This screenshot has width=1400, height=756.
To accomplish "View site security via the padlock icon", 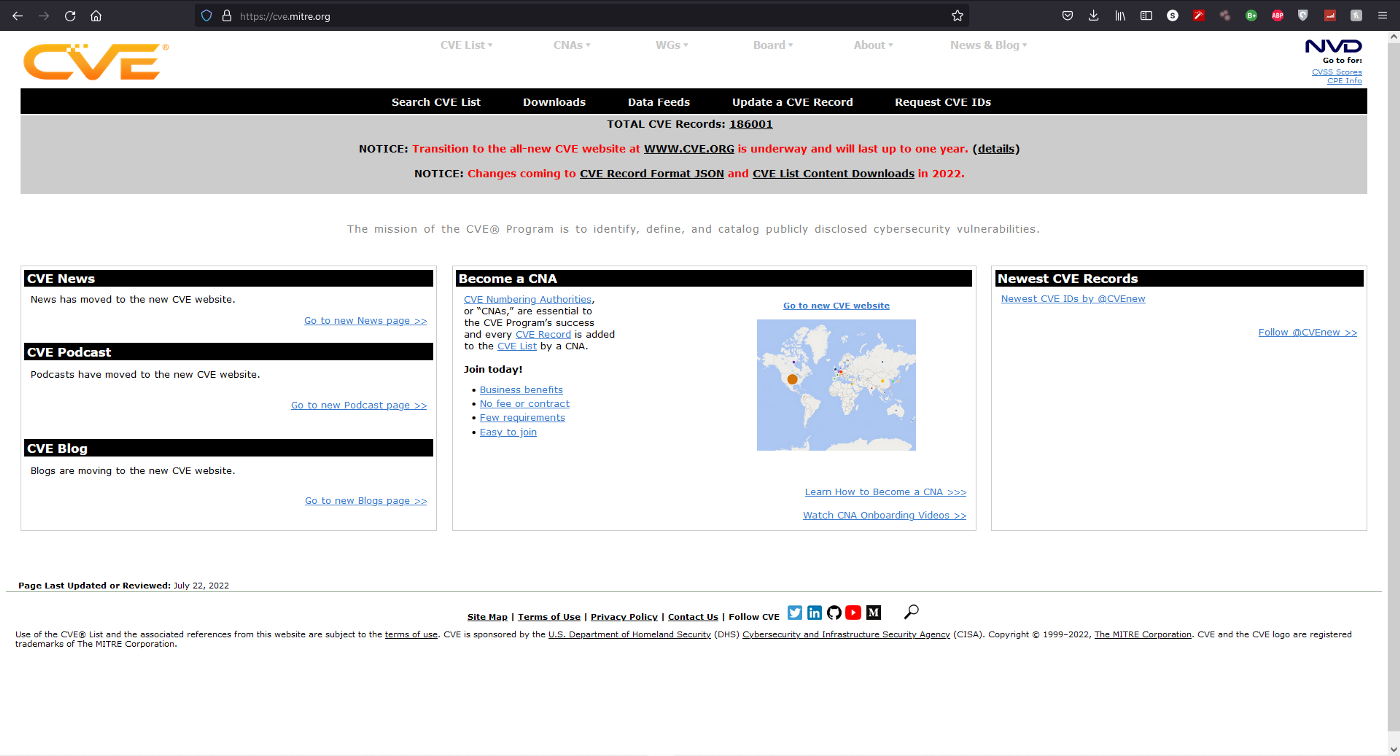I will click(226, 16).
